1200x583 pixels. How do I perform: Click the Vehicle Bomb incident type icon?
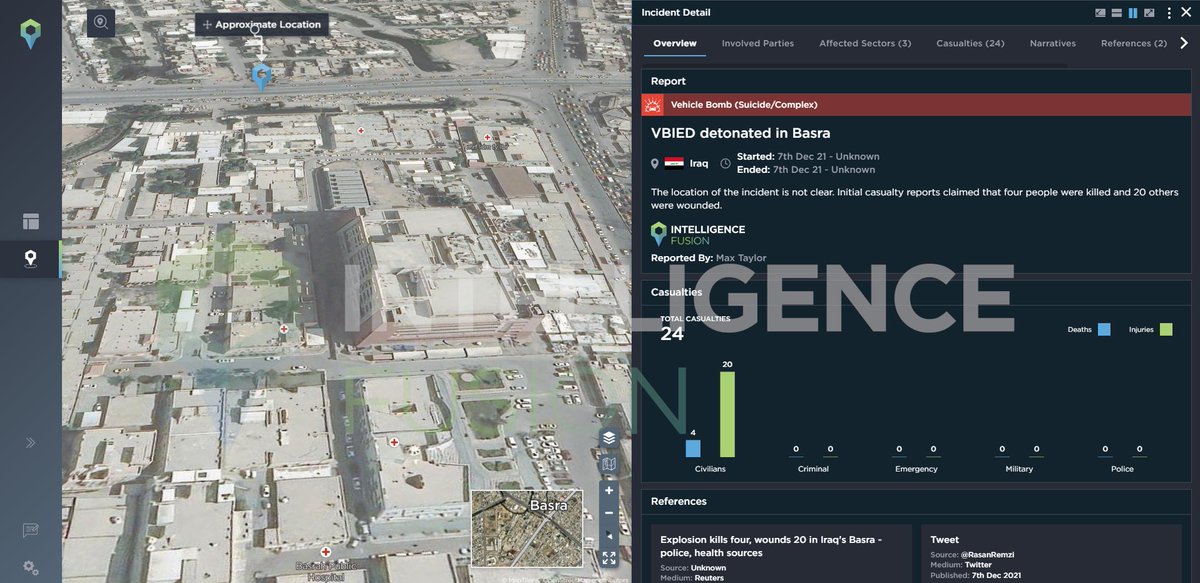(x=652, y=104)
